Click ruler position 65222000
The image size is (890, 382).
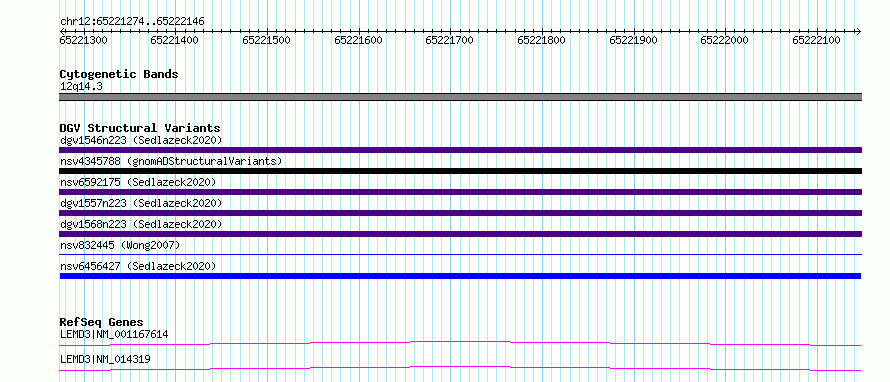pyautogui.click(x=724, y=40)
